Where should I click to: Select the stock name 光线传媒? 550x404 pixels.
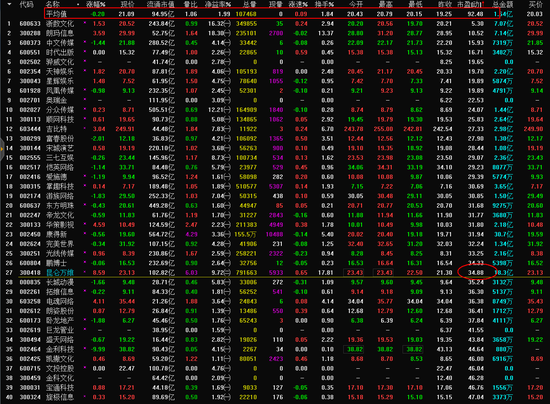(60, 254)
